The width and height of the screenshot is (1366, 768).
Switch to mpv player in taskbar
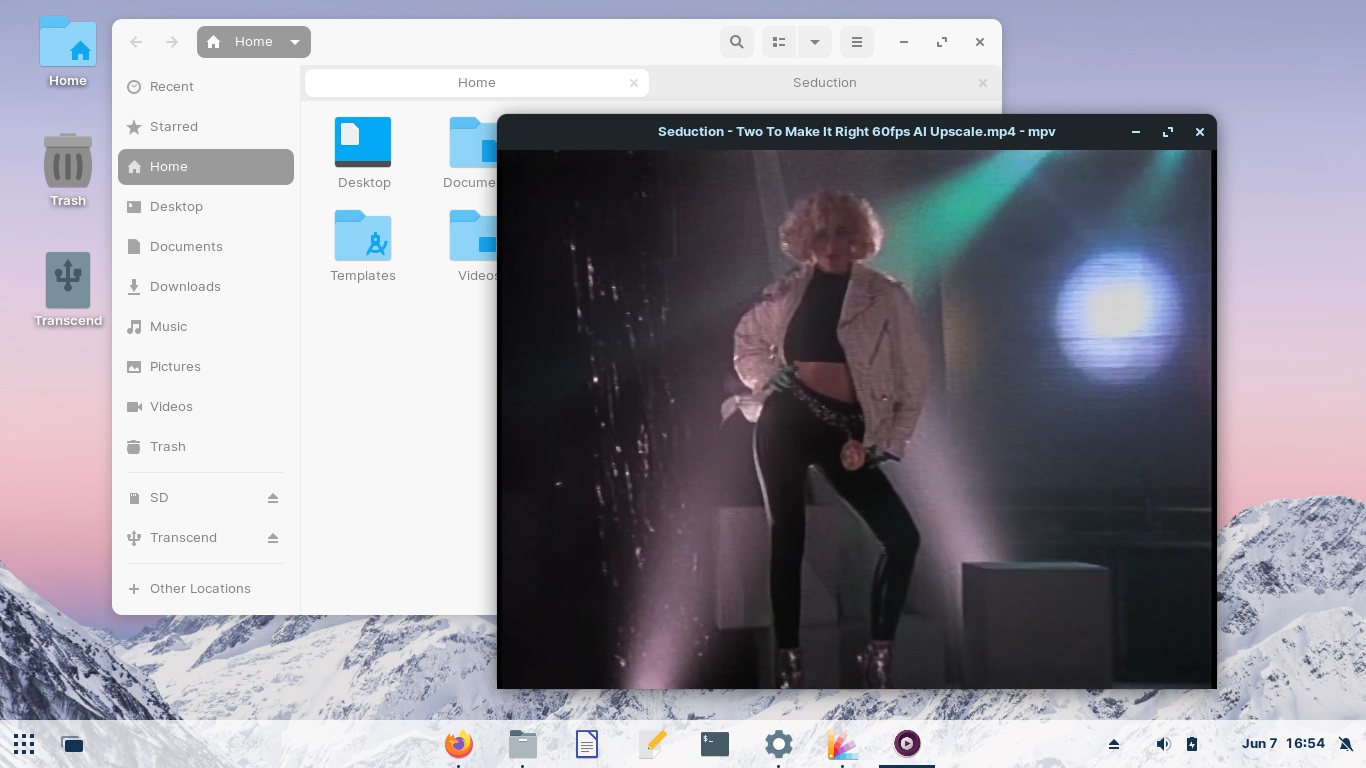click(x=907, y=744)
